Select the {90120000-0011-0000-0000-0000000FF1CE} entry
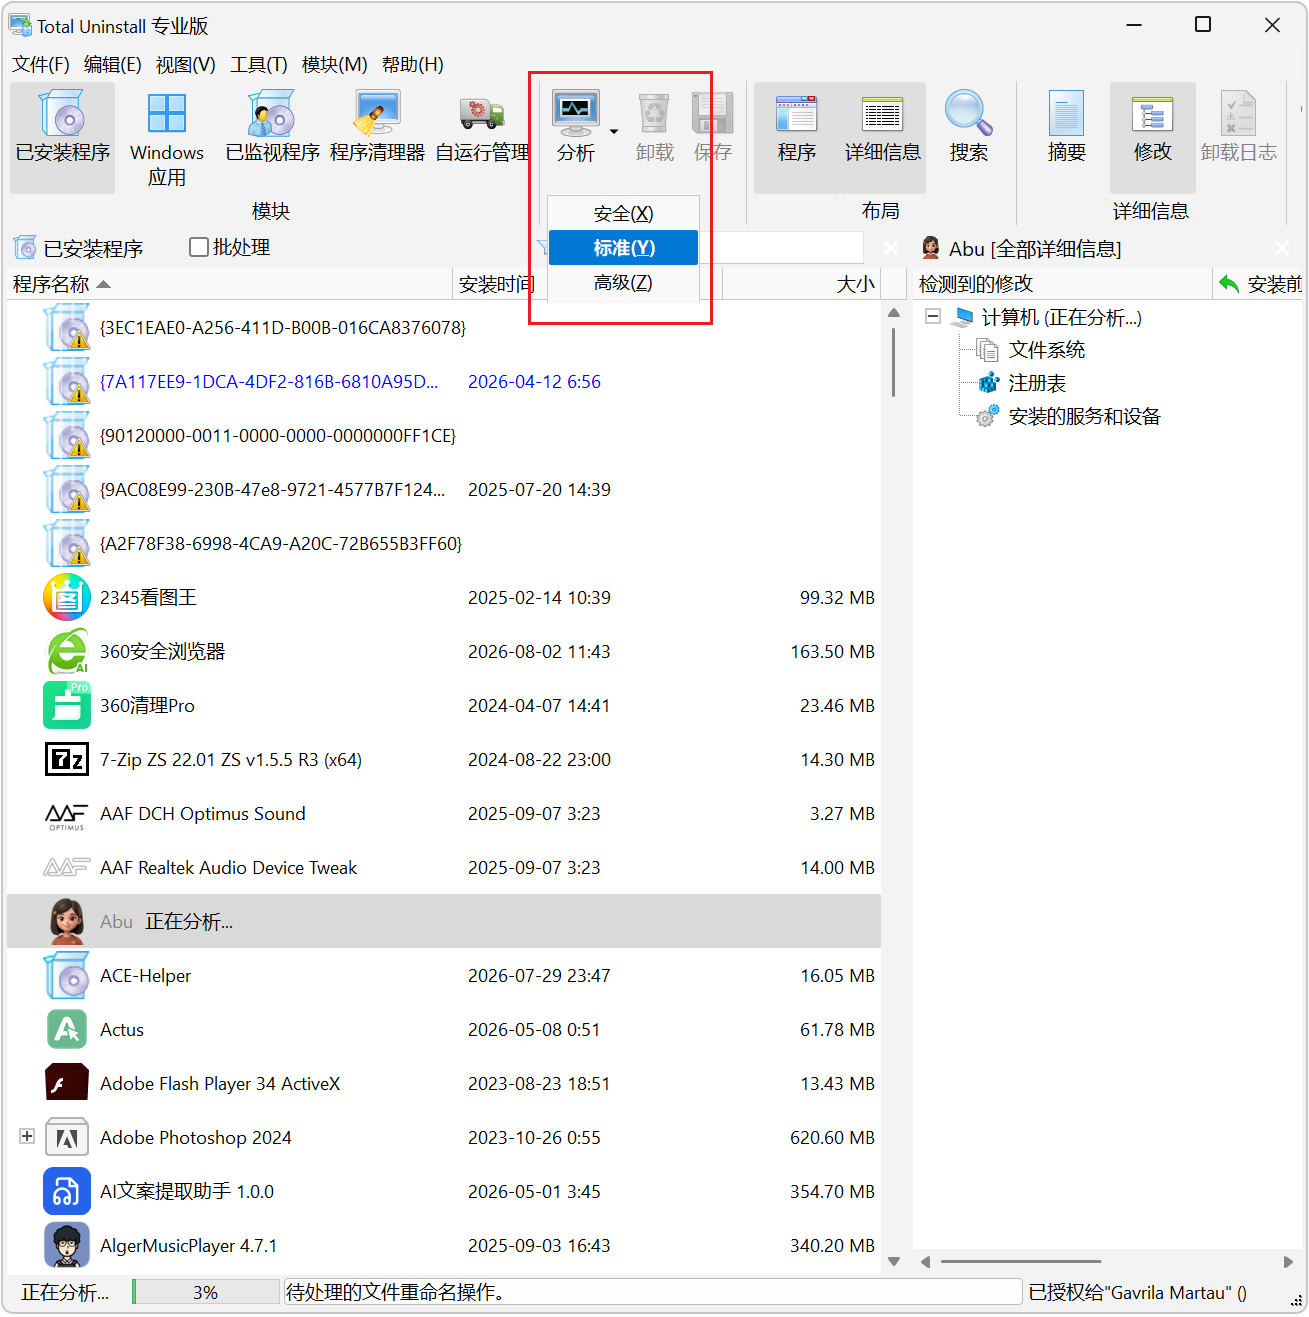 coord(278,435)
